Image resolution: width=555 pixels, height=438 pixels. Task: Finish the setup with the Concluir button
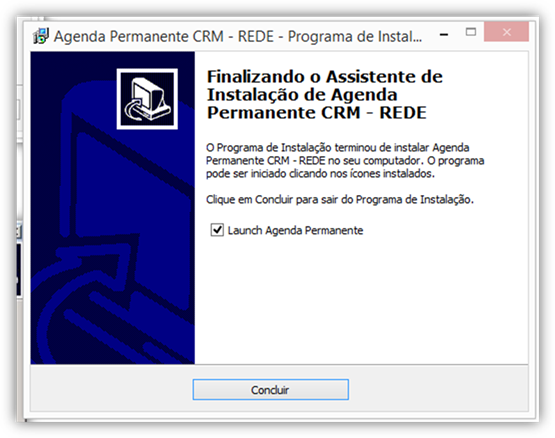tap(271, 390)
